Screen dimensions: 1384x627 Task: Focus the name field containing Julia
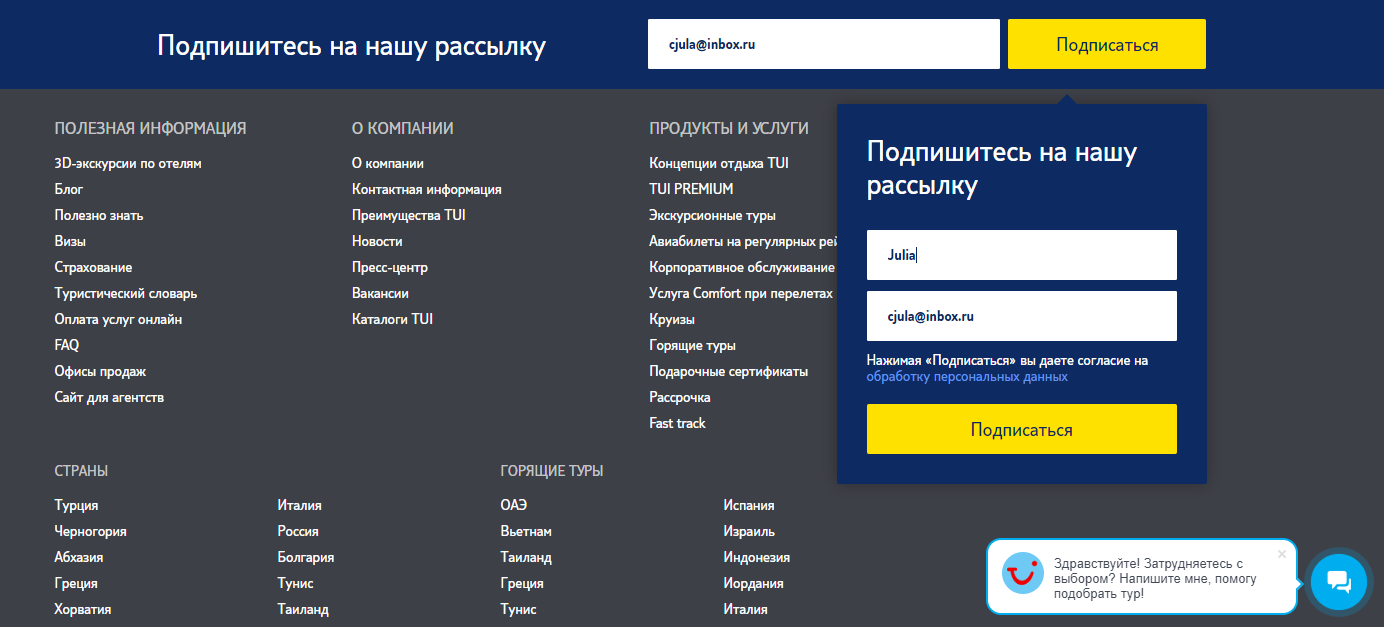click(1021, 255)
